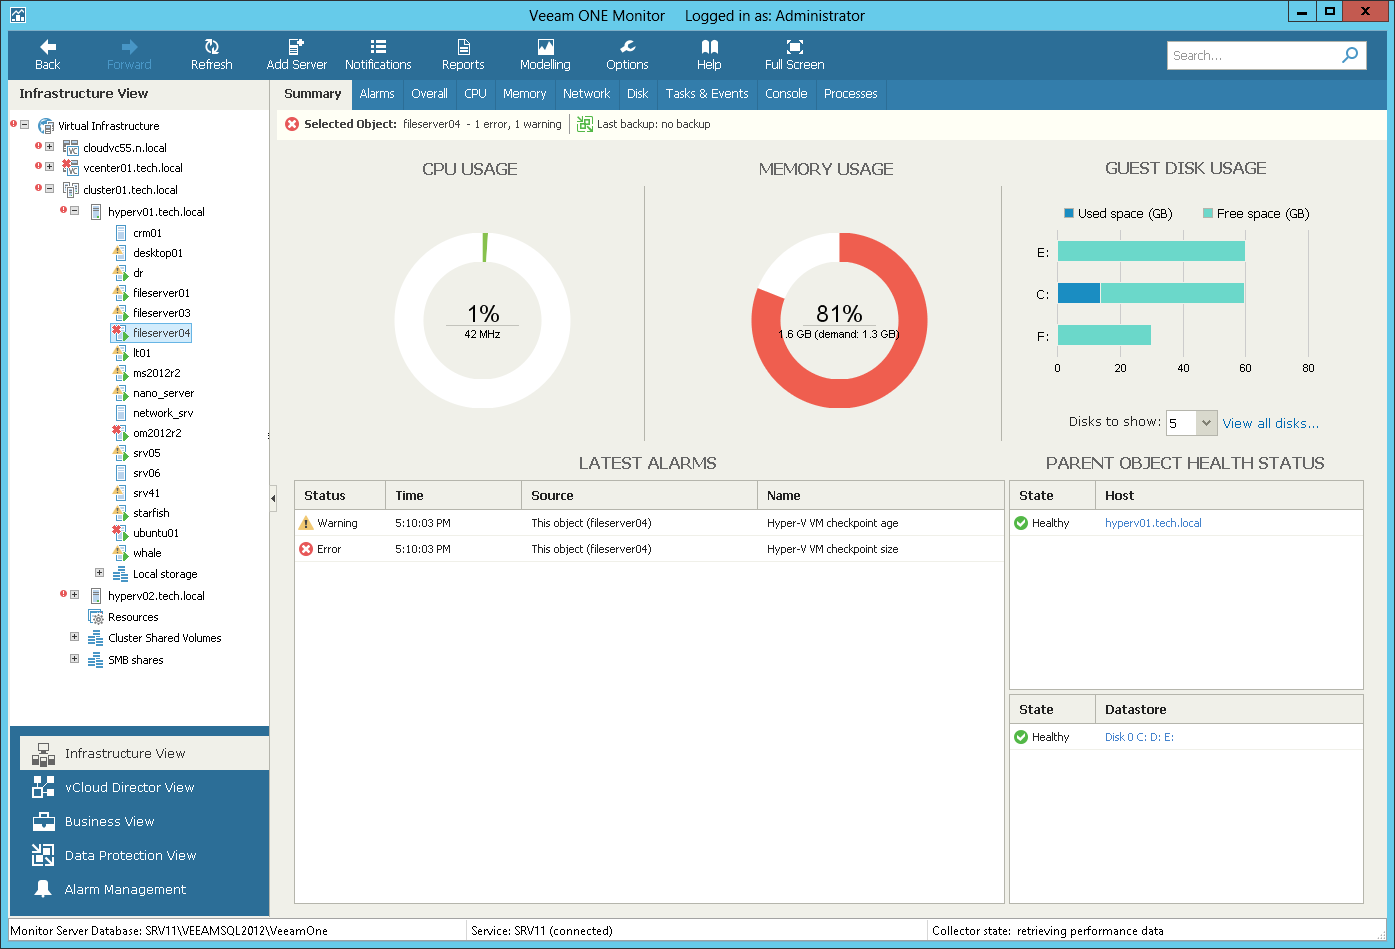
Task: Open the Add Server wizard icon
Action: [296, 47]
